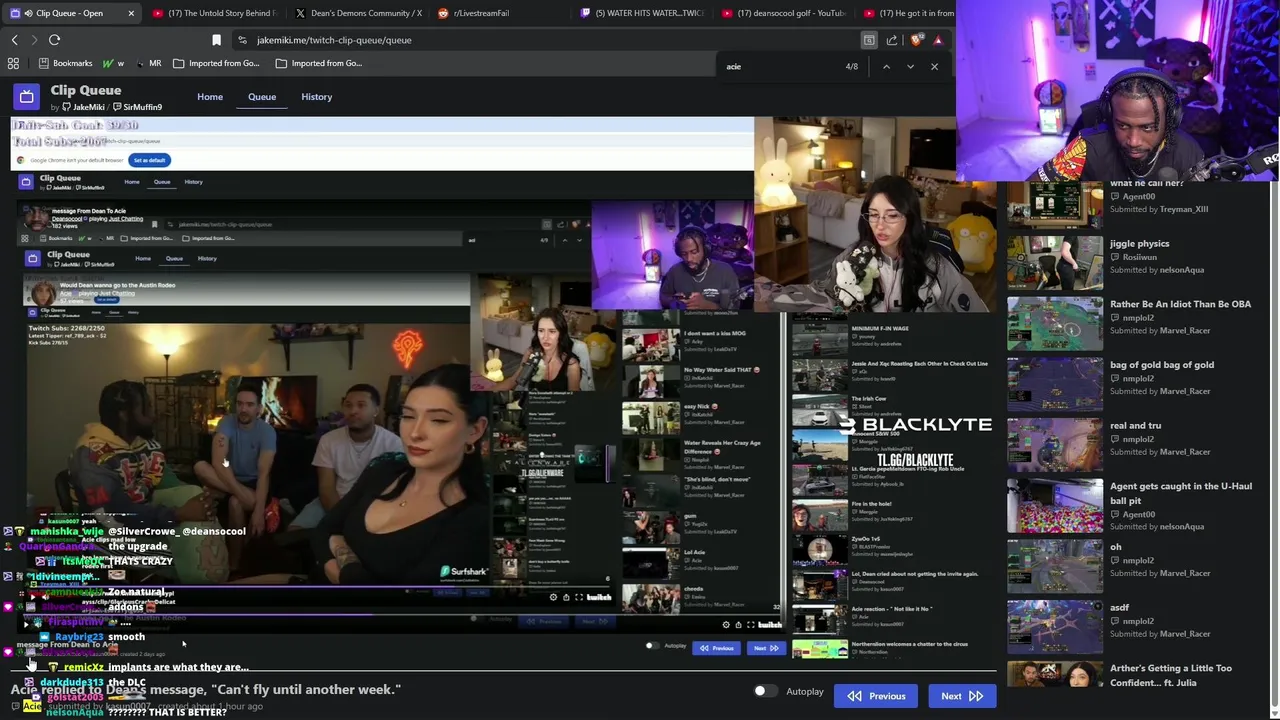The width and height of the screenshot is (1280, 720).
Task: Open JakeMiki GitHub link under Clip Queue
Action: click(x=83, y=107)
